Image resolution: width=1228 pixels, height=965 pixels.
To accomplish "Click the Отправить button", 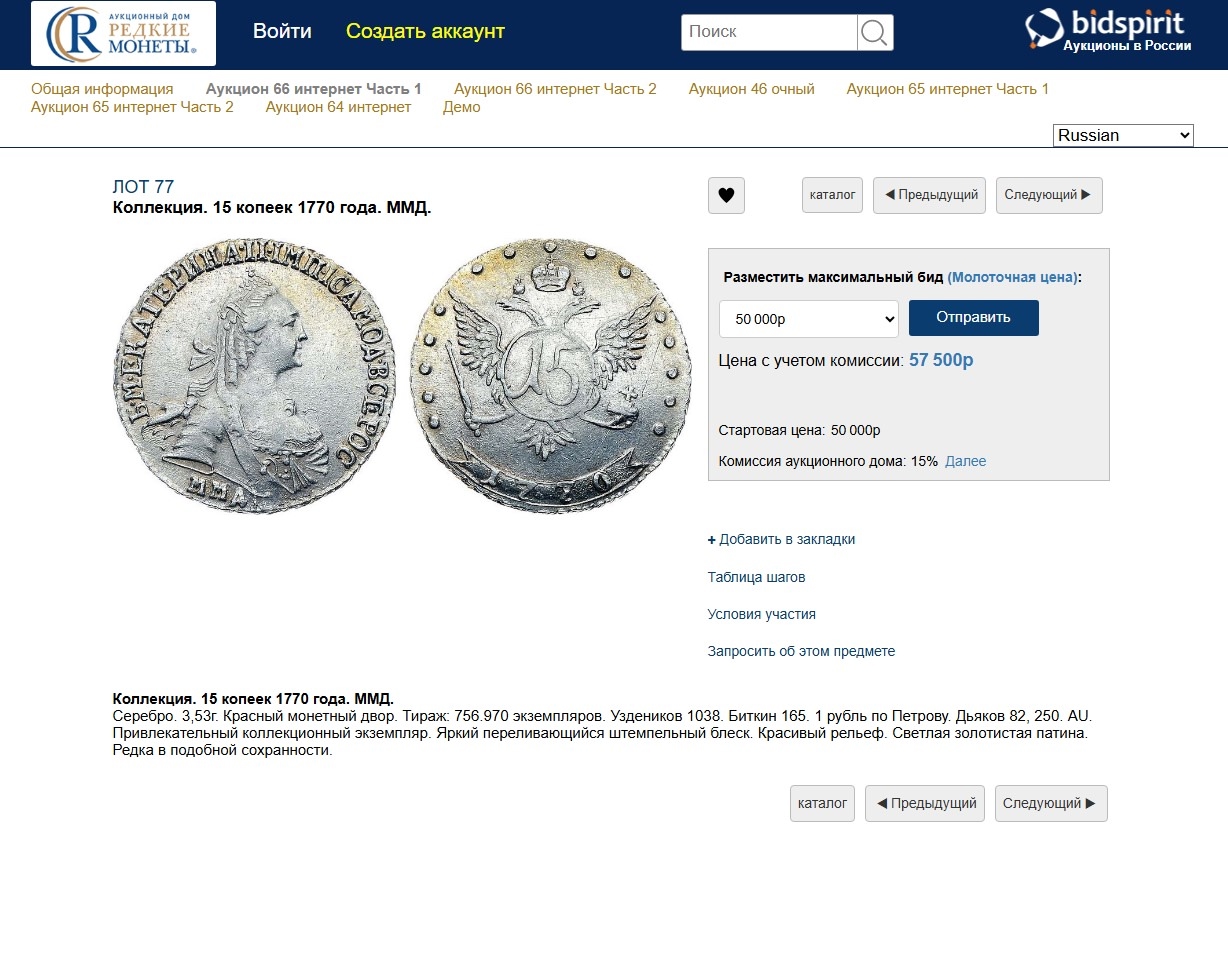I will coord(973,318).
